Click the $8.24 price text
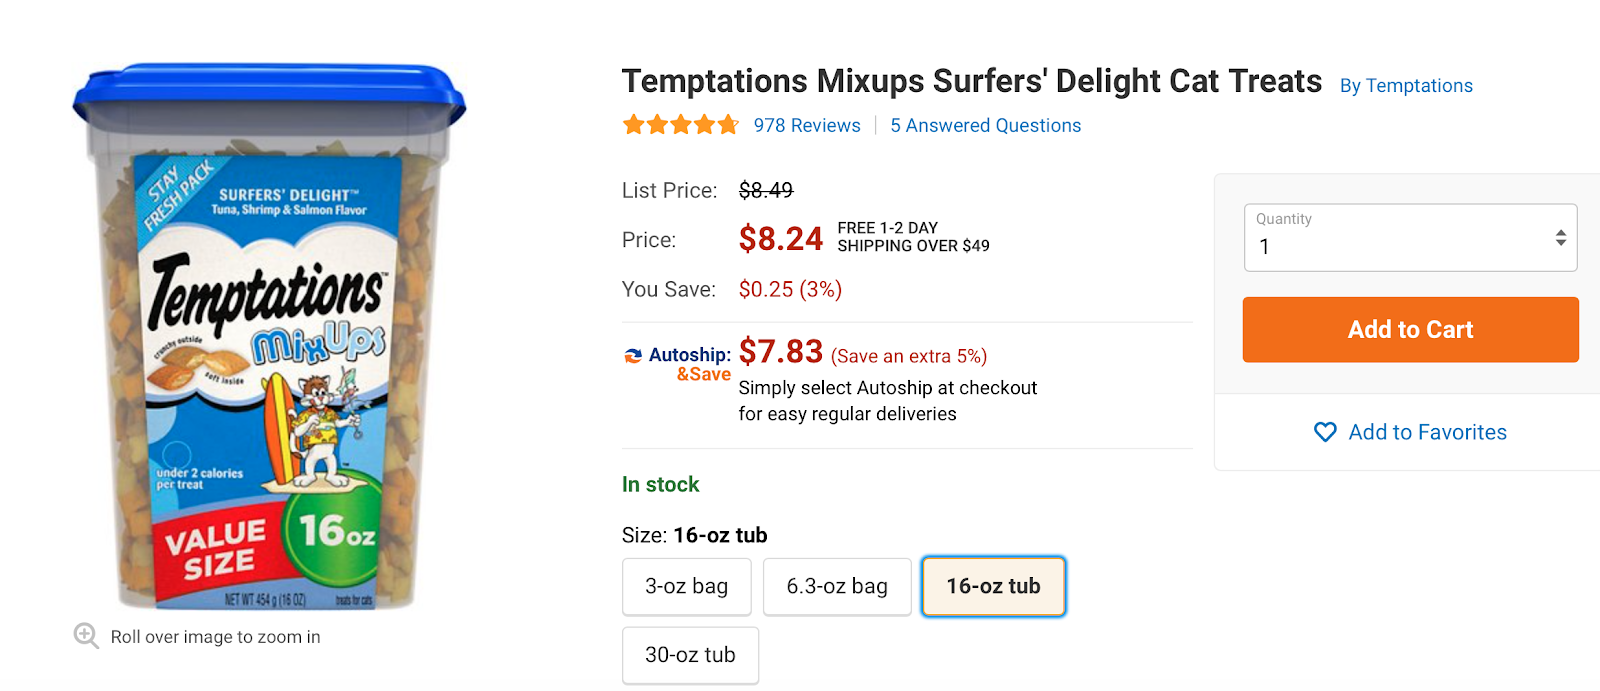This screenshot has height=691, width=1600. (780, 239)
